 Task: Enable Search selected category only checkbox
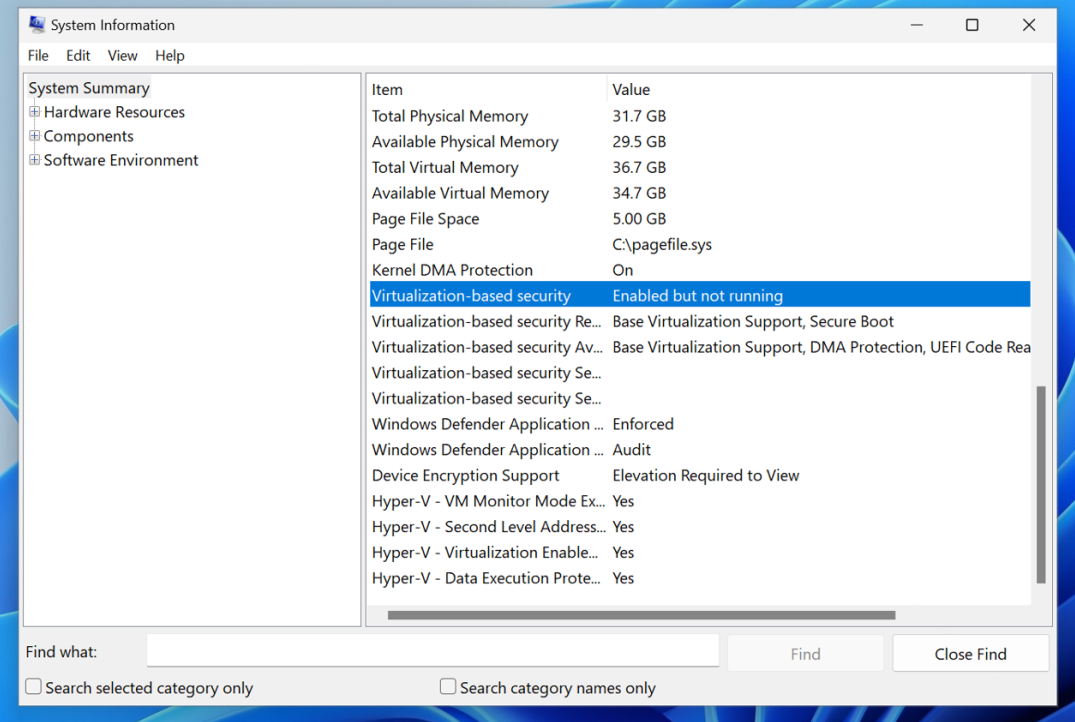tap(34, 687)
